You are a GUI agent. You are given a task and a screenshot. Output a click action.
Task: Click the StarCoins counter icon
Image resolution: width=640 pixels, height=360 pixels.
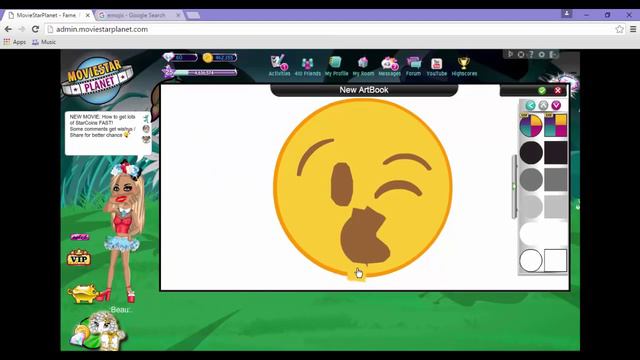[x=208, y=58]
